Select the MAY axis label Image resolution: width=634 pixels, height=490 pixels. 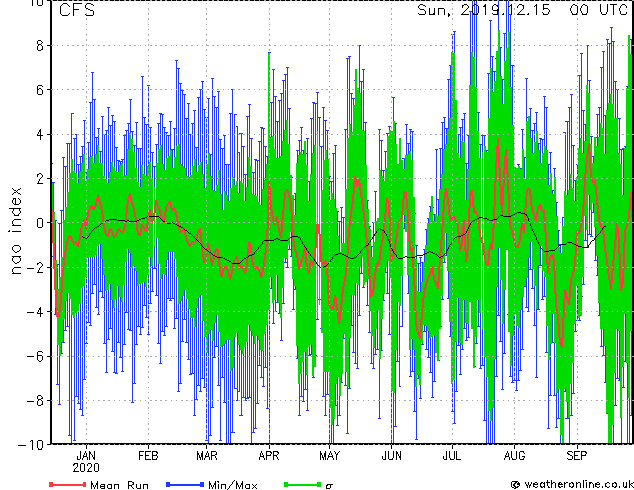(330, 456)
